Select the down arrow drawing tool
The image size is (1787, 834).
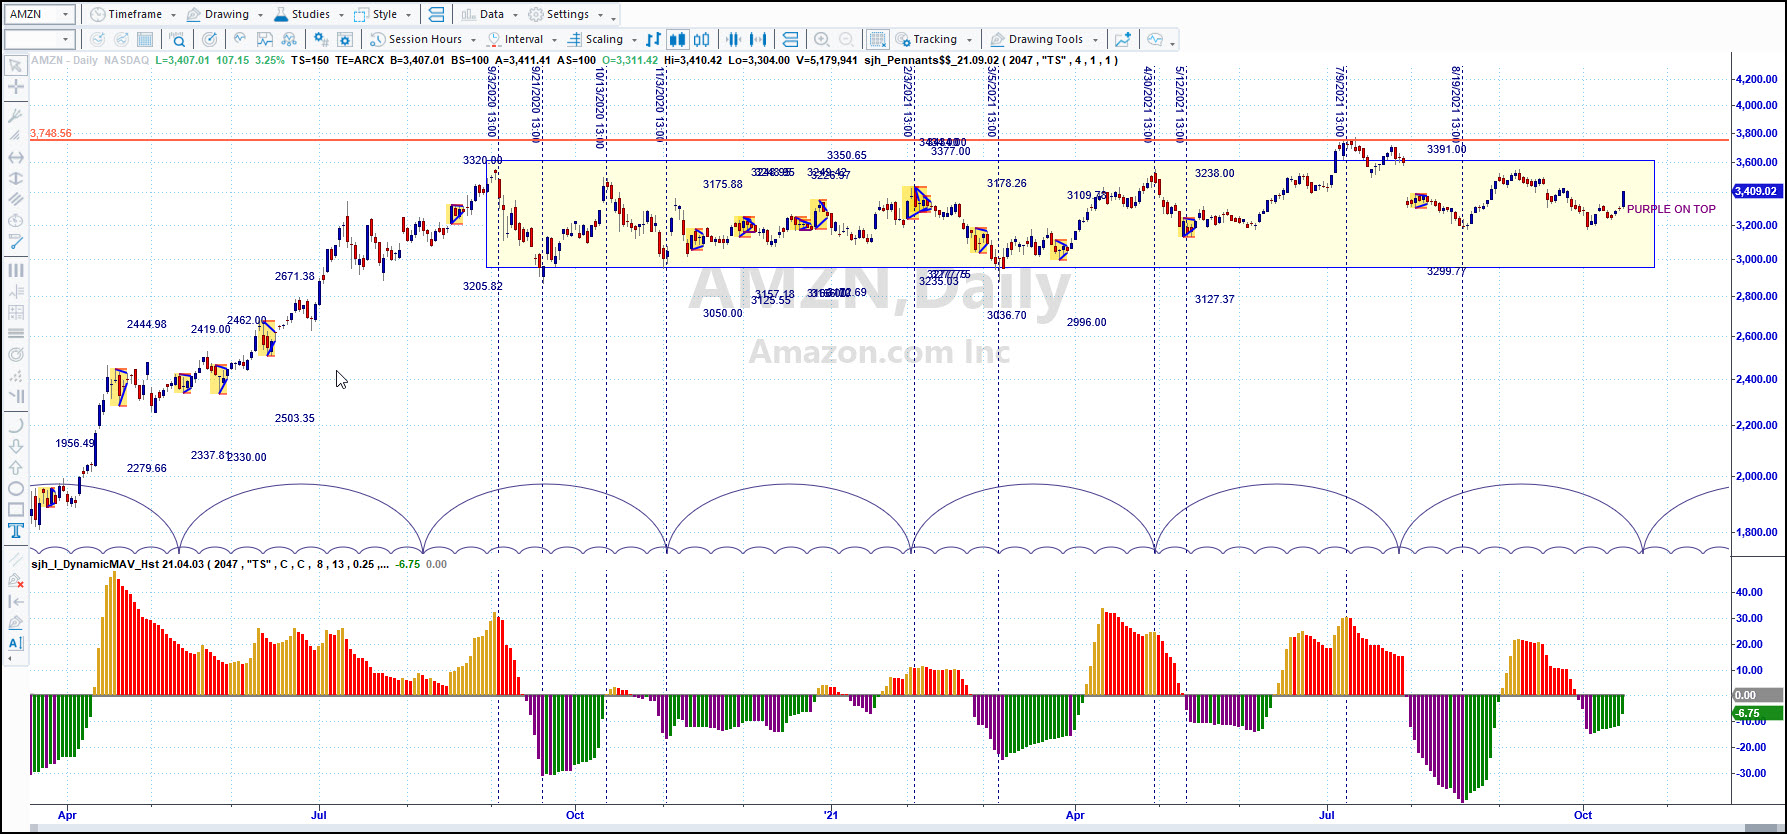point(15,445)
